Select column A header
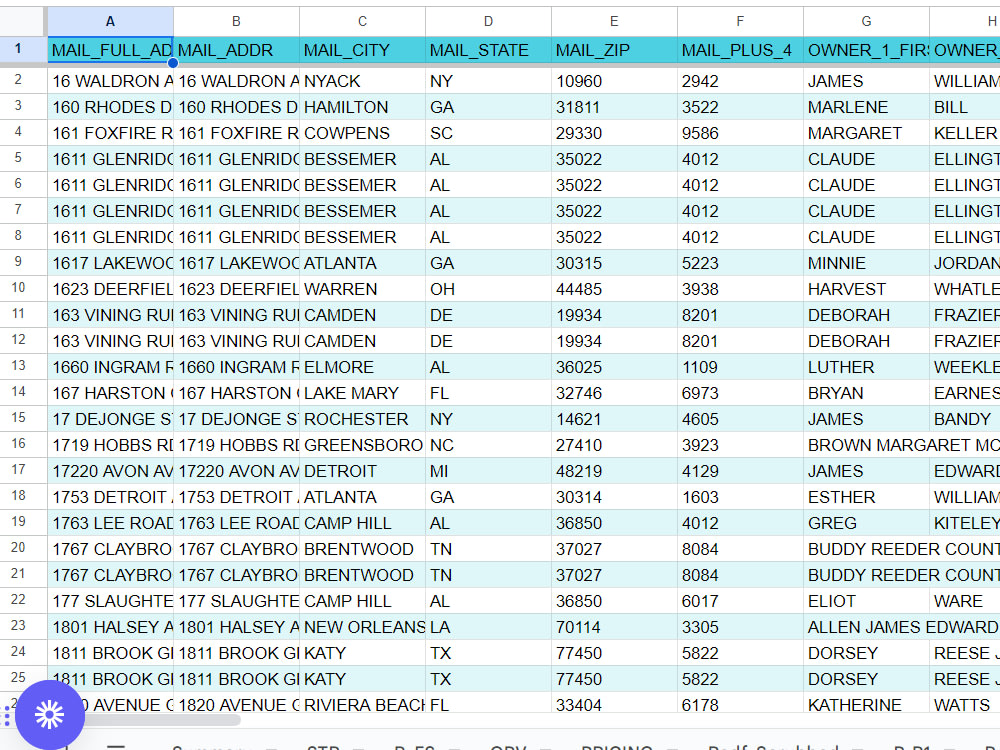This screenshot has width=1000, height=750. tap(110, 22)
